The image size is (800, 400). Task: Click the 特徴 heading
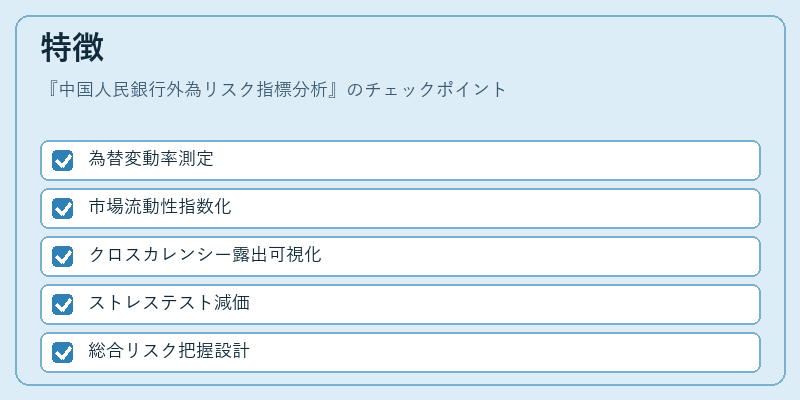tap(72, 48)
